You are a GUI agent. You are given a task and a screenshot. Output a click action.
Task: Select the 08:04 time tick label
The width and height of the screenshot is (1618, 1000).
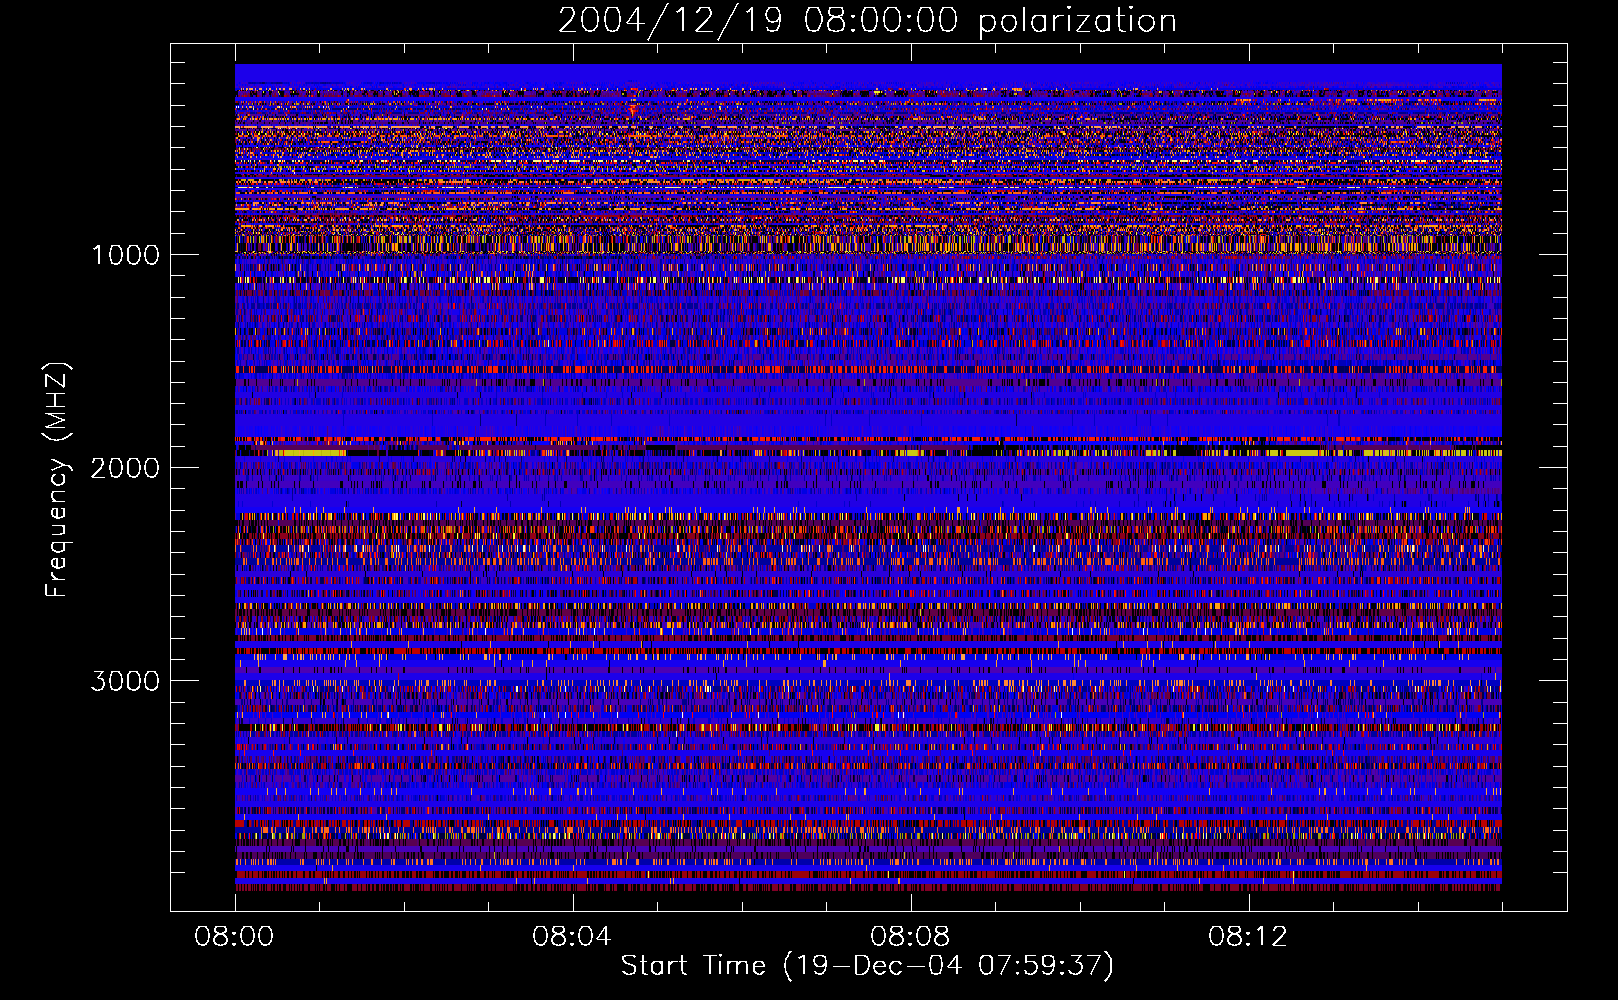572,937
